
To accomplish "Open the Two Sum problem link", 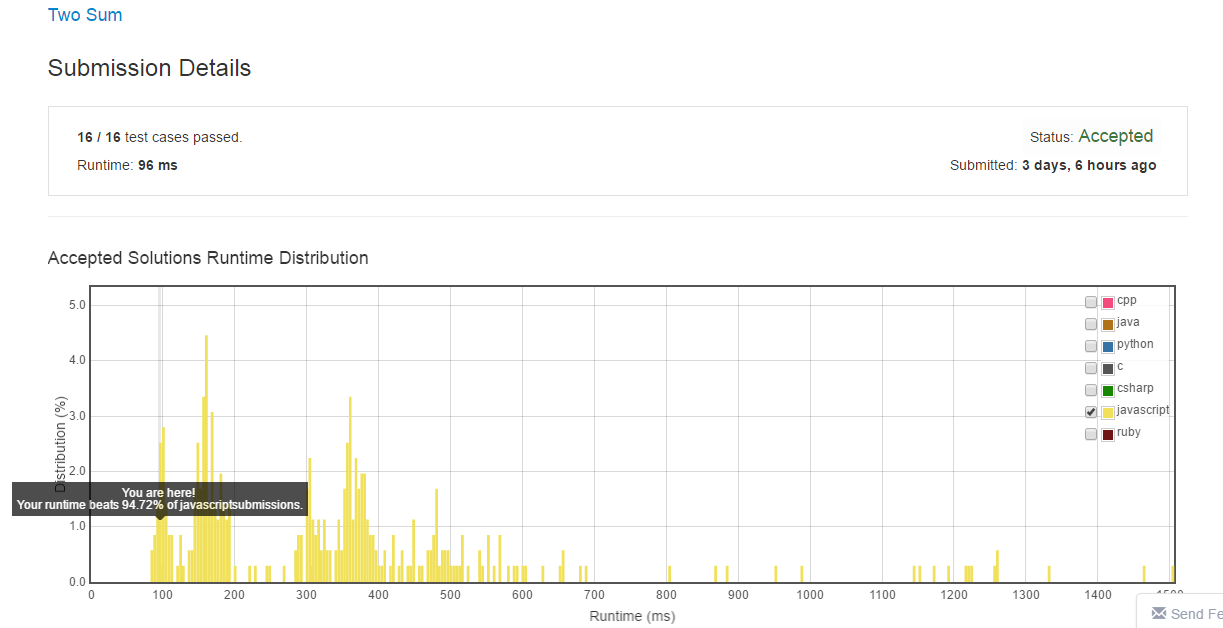I will coord(85,15).
